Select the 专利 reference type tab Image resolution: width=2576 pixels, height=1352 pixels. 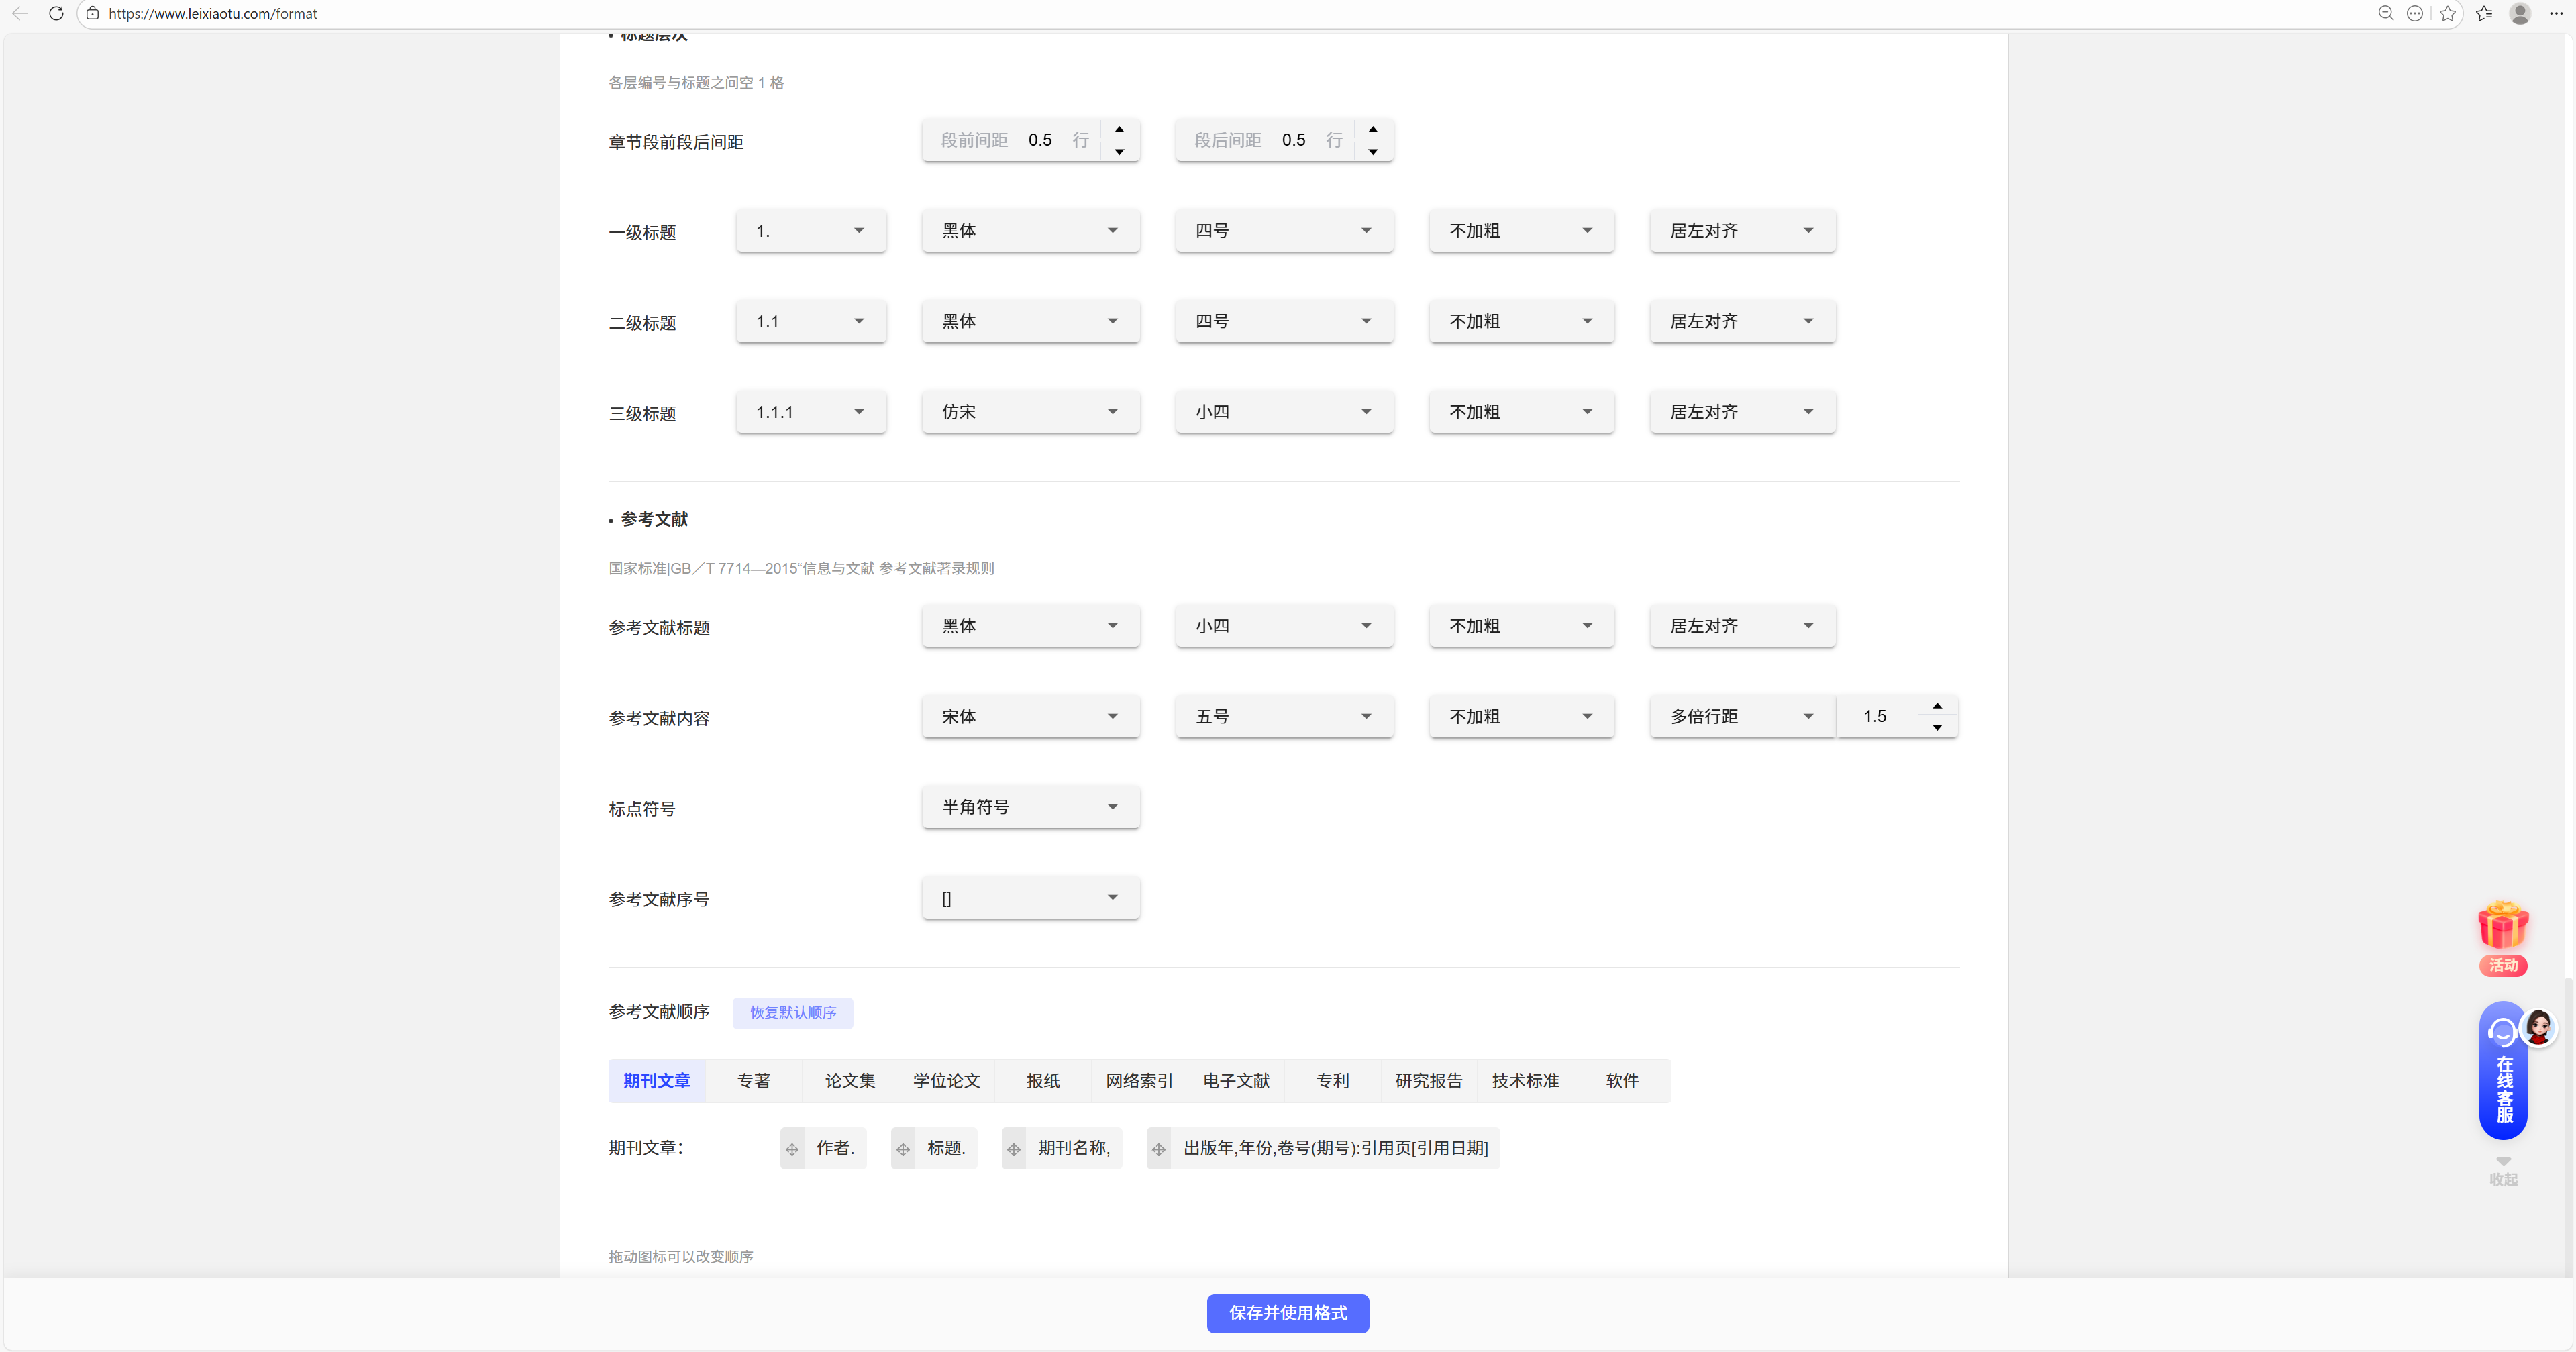[1332, 1081]
